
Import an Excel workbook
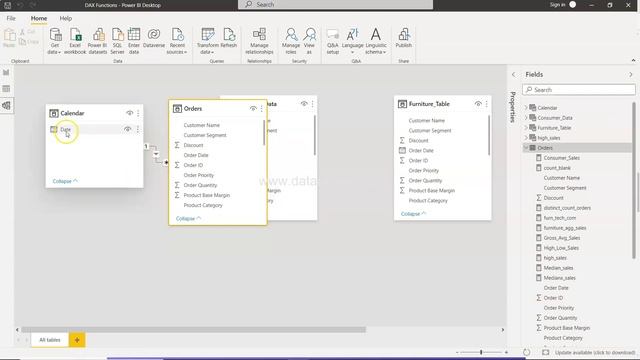(75, 41)
